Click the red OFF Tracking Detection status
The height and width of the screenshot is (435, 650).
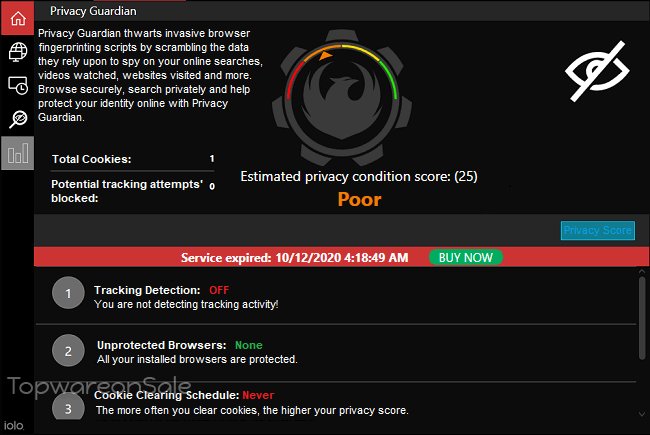point(219,290)
